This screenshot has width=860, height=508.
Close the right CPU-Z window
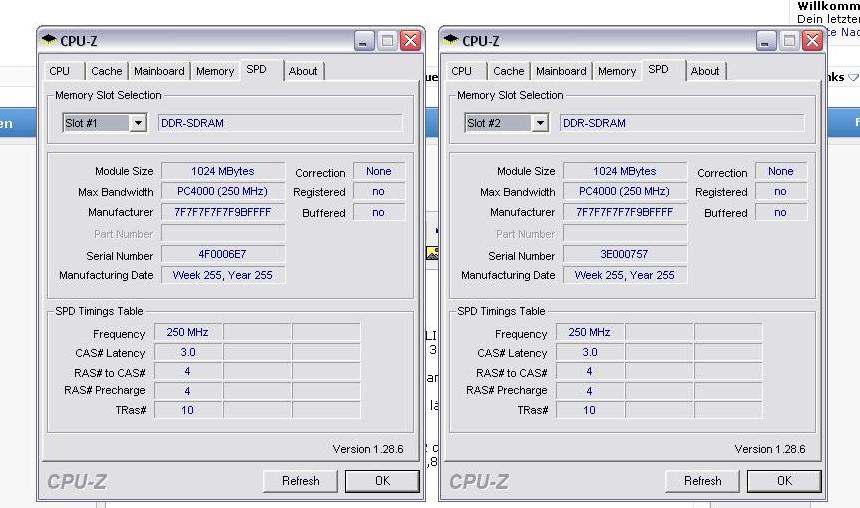[x=812, y=41]
